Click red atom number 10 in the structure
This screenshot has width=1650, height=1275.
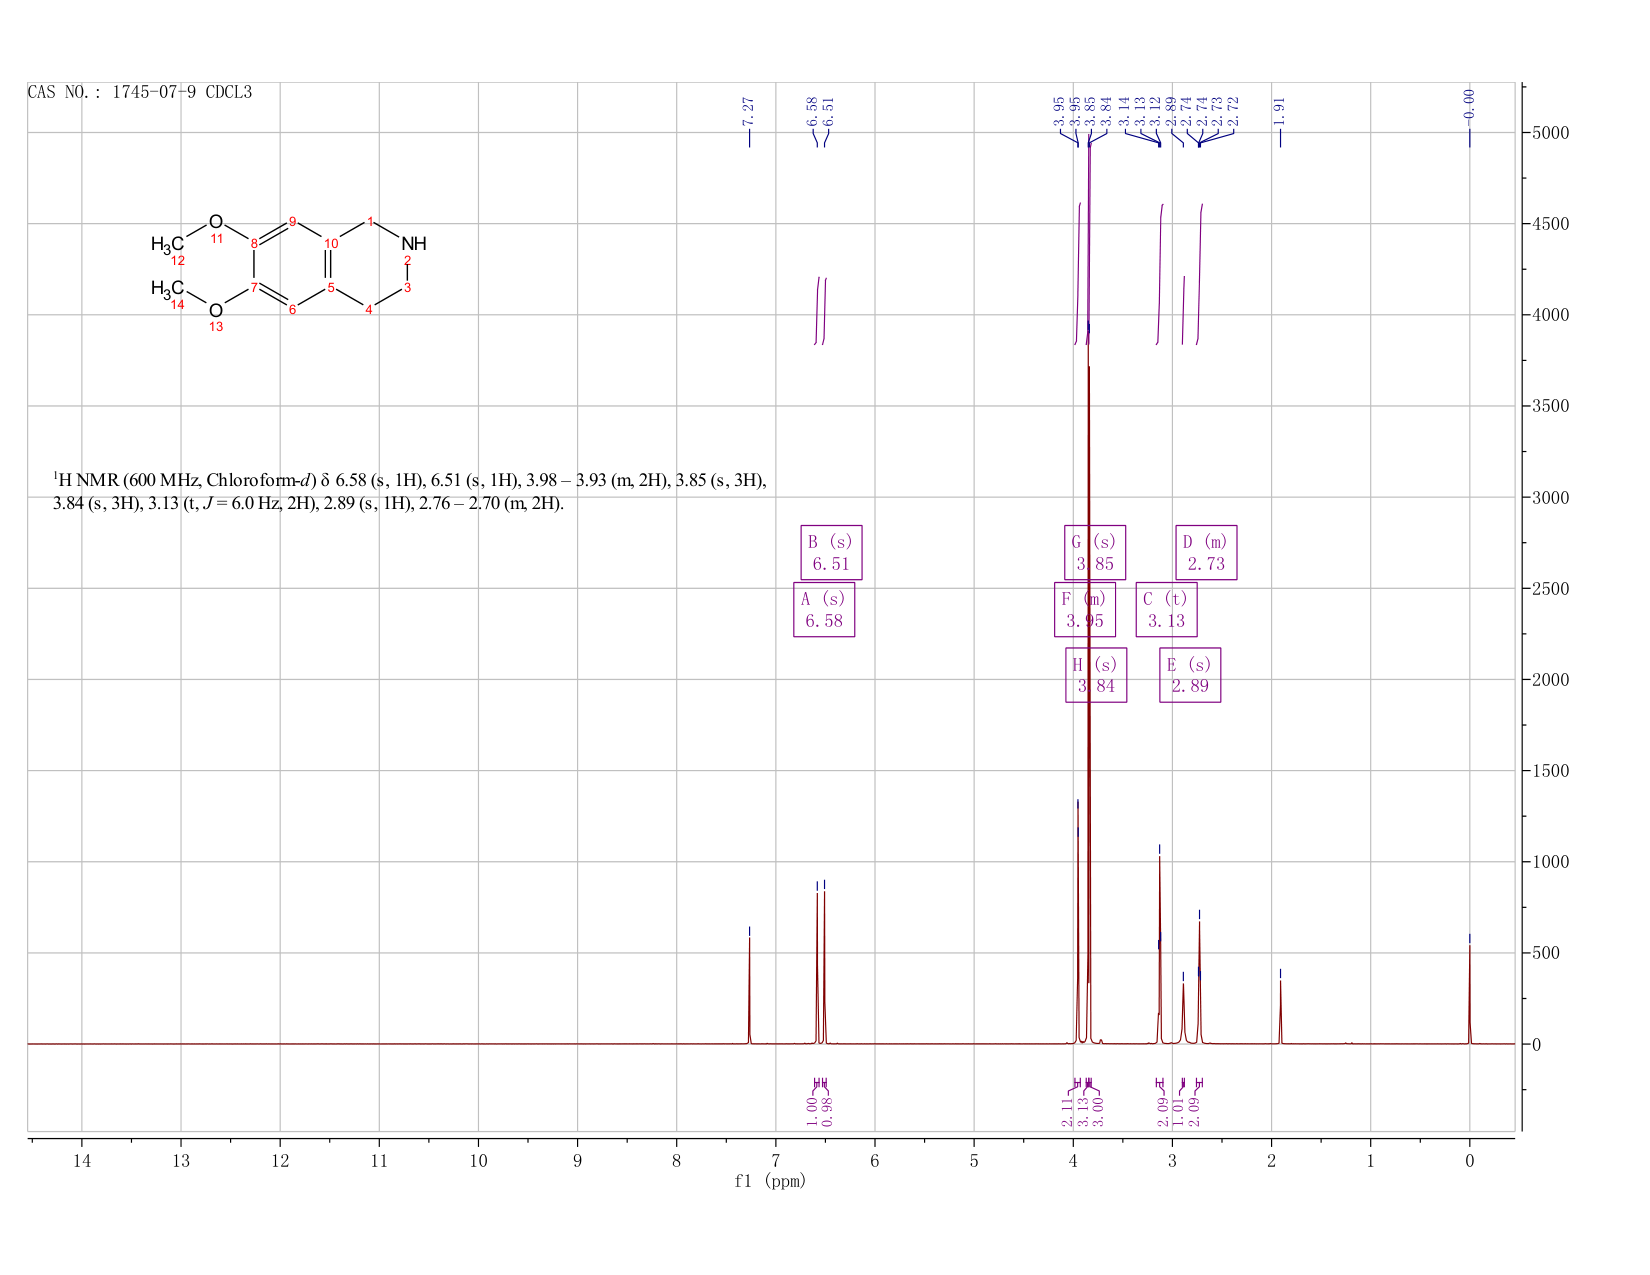332,244
